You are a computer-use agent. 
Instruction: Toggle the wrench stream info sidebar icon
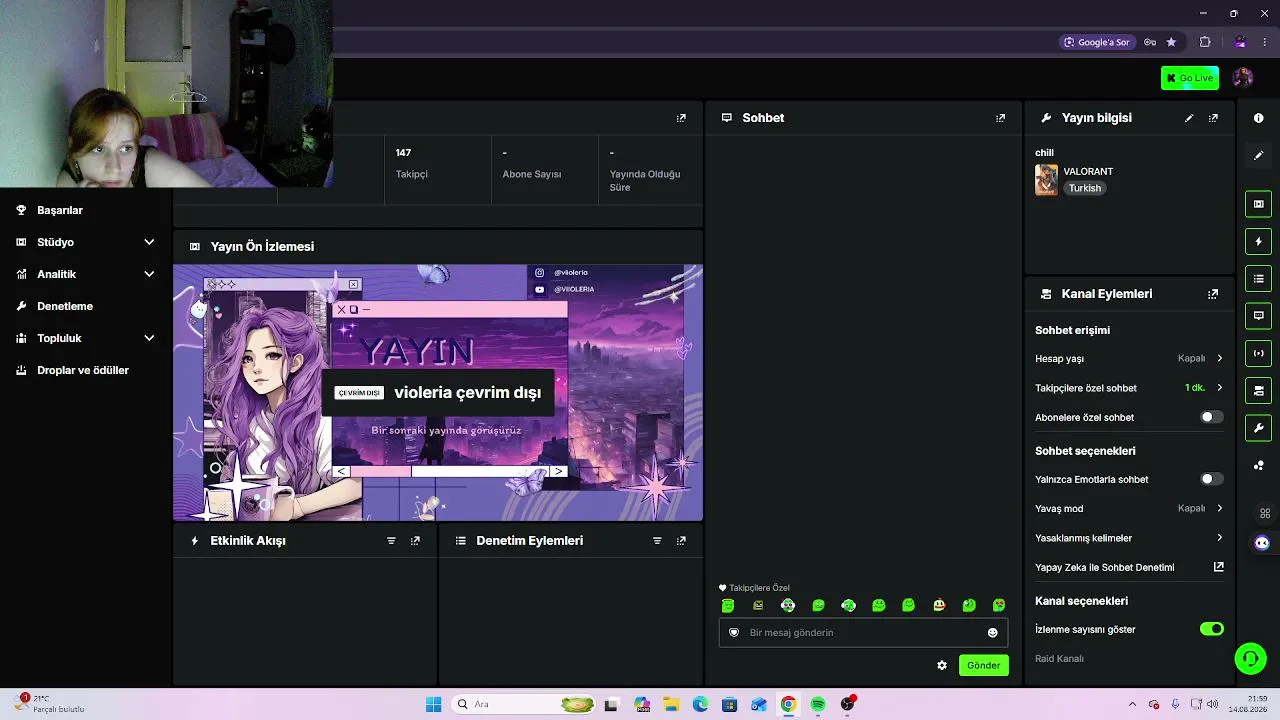click(1259, 428)
